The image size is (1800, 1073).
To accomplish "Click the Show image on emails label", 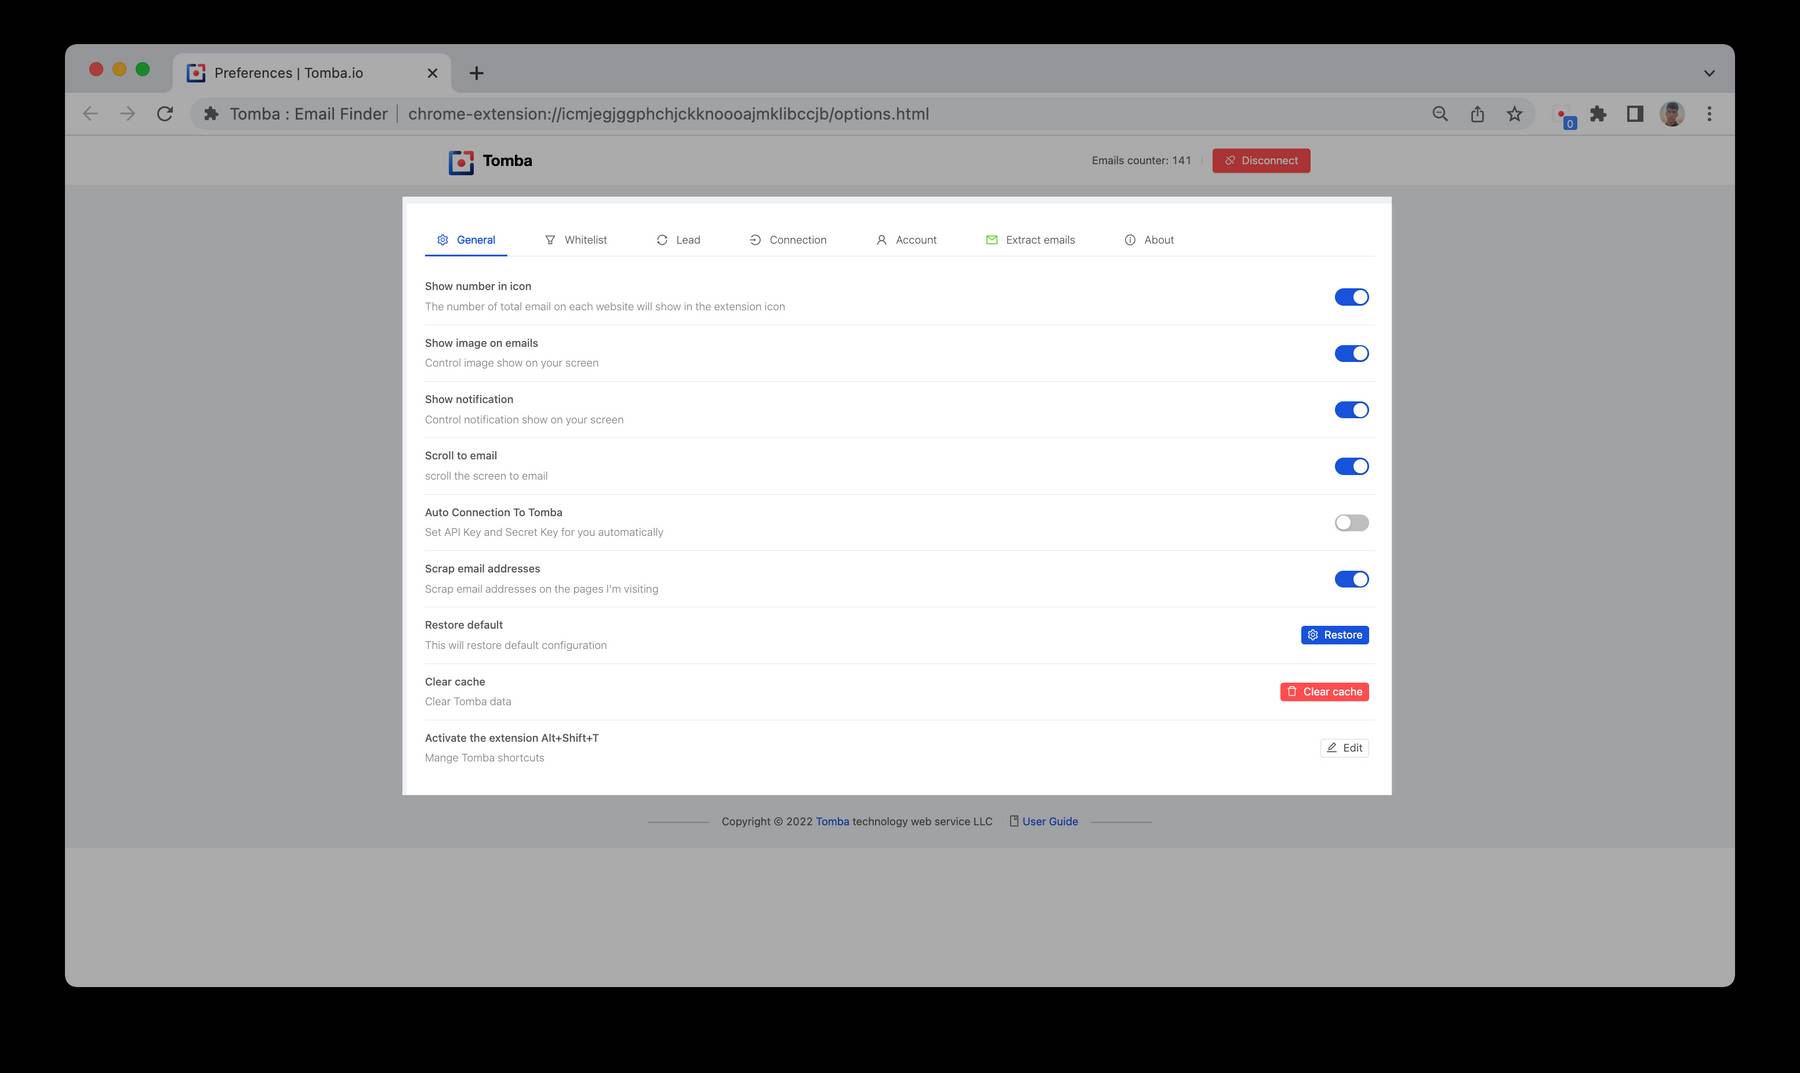I will coord(481,343).
